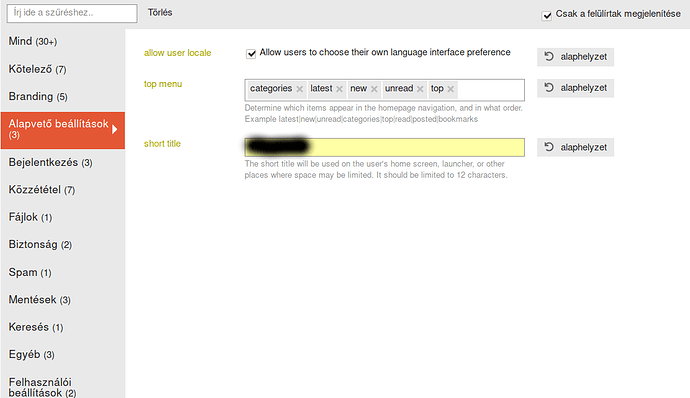The width and height of the screenshot is (690, 398).
Task: Click the short title setting label
Action: [x=162, y=144]
